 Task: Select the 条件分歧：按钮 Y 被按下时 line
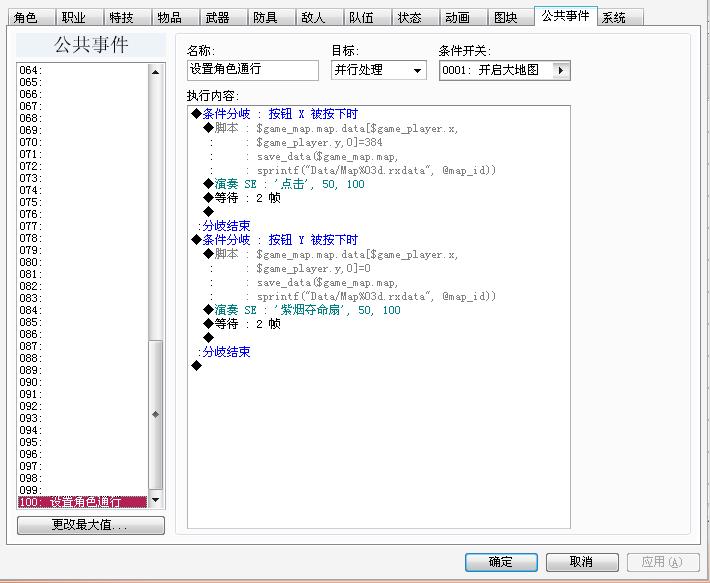(x=274, y=239)
